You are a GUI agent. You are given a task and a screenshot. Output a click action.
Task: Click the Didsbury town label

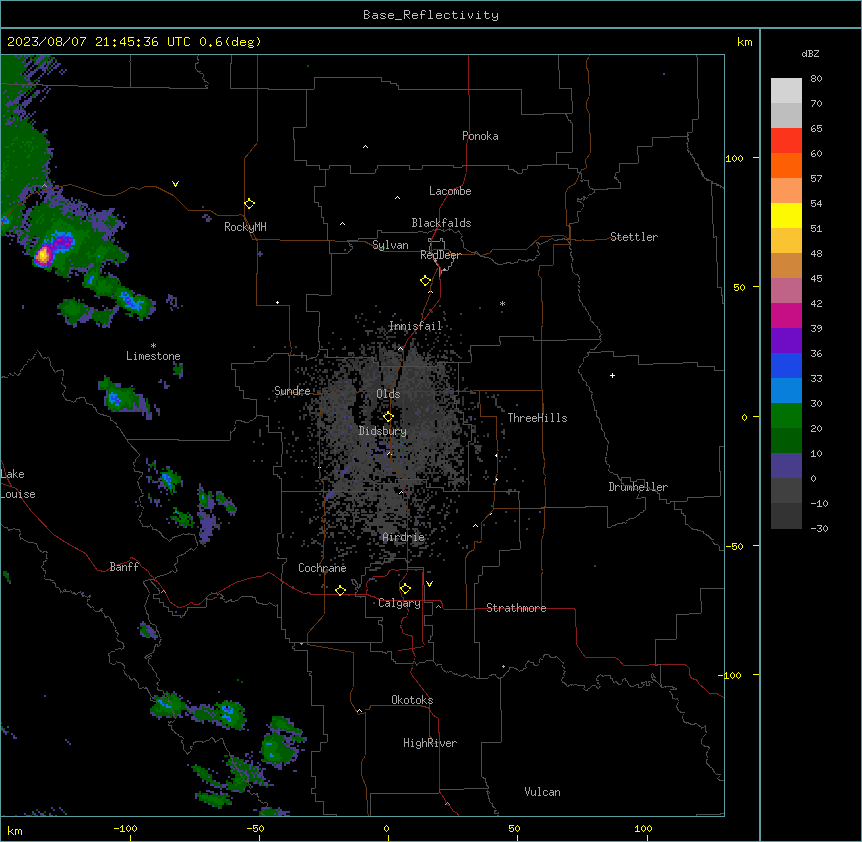click(383, 431)
